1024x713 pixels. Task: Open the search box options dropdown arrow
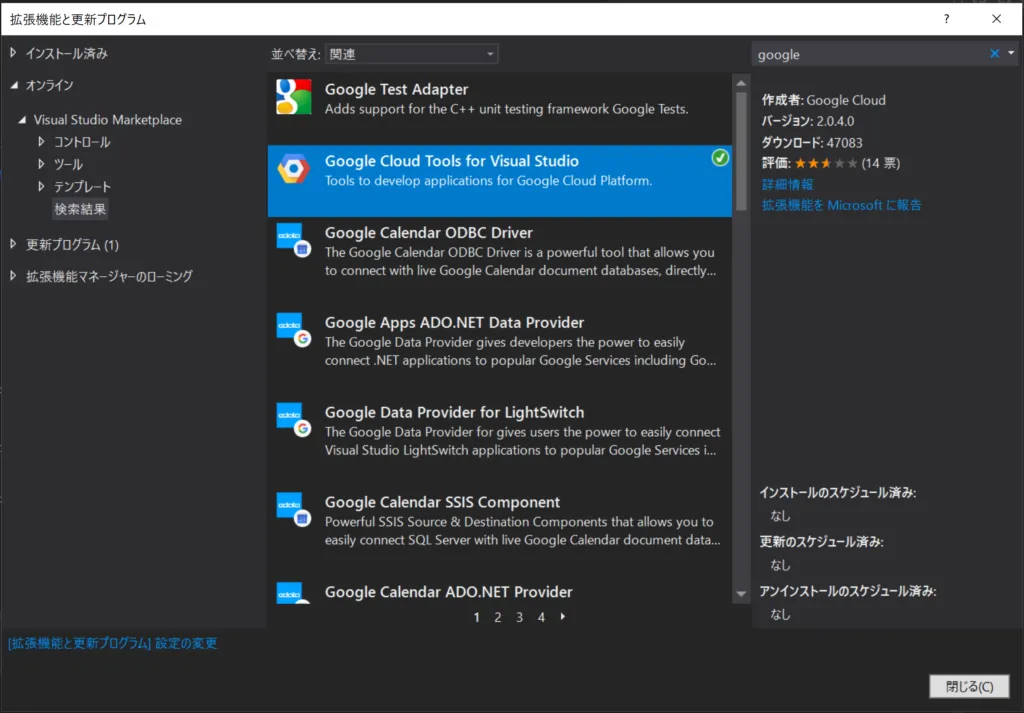pyautogui.click(x=1011, y=53)
